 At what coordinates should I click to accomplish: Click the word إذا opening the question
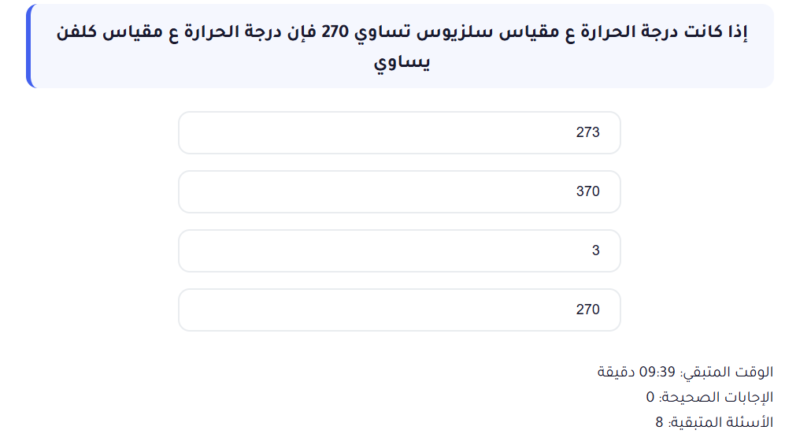[739, 31]
